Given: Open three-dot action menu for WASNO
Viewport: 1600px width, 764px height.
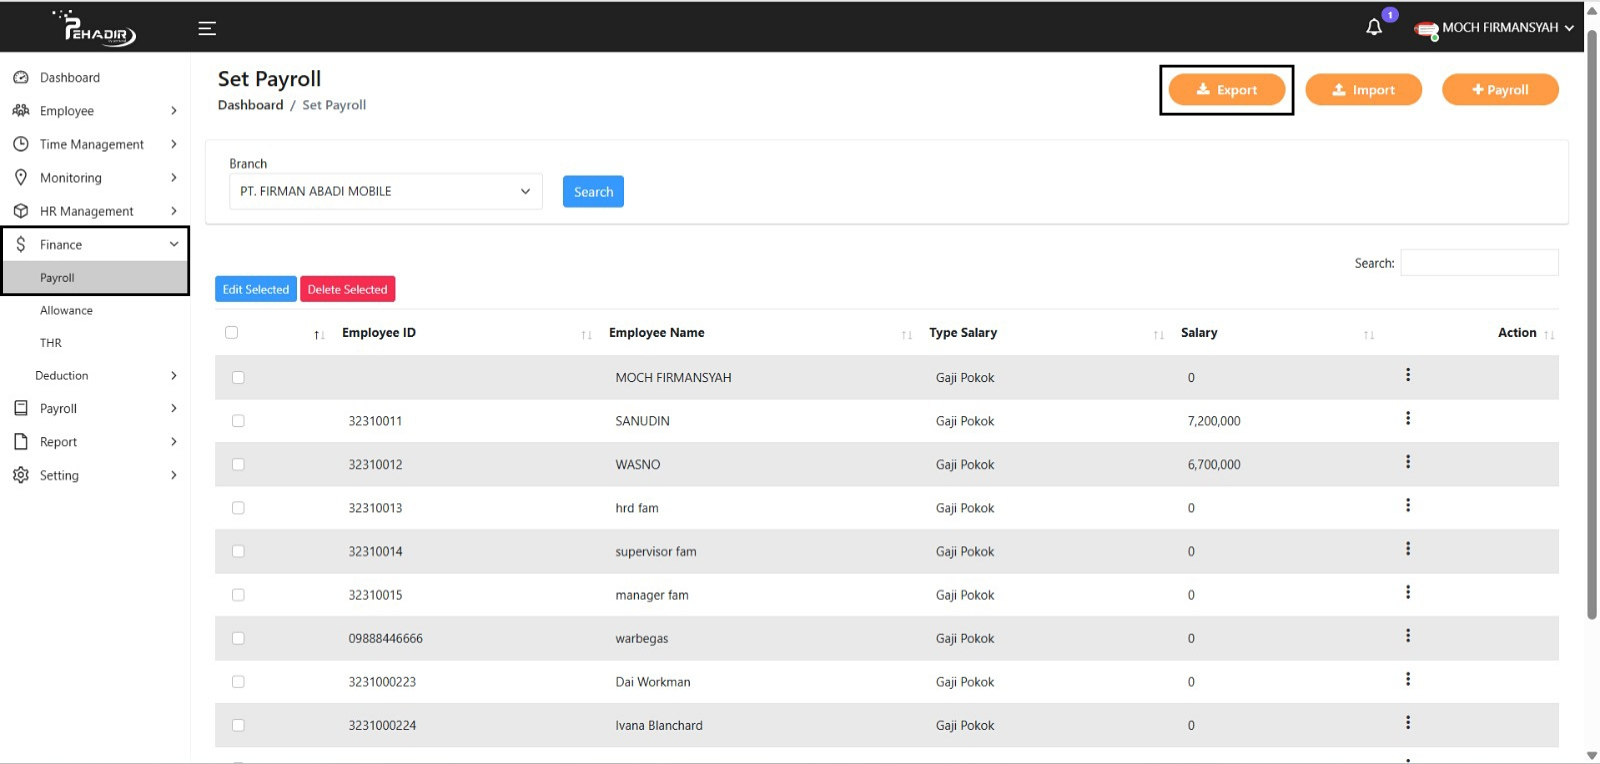Looking at the screenshot, I should tap(1407, 462).
